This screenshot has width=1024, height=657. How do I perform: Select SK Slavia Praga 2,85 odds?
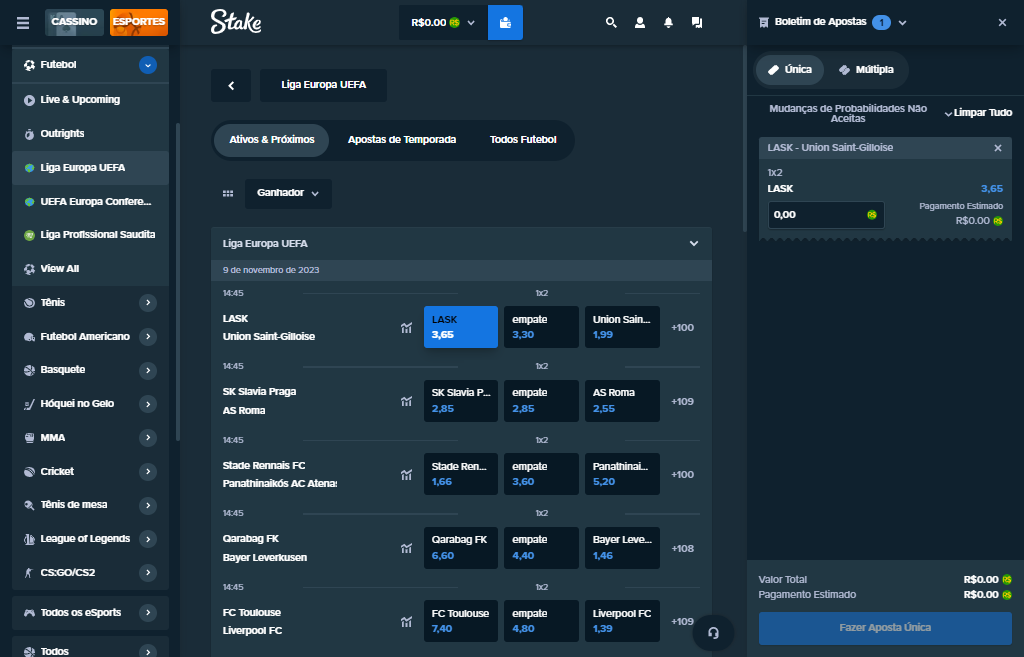[460, 401]
